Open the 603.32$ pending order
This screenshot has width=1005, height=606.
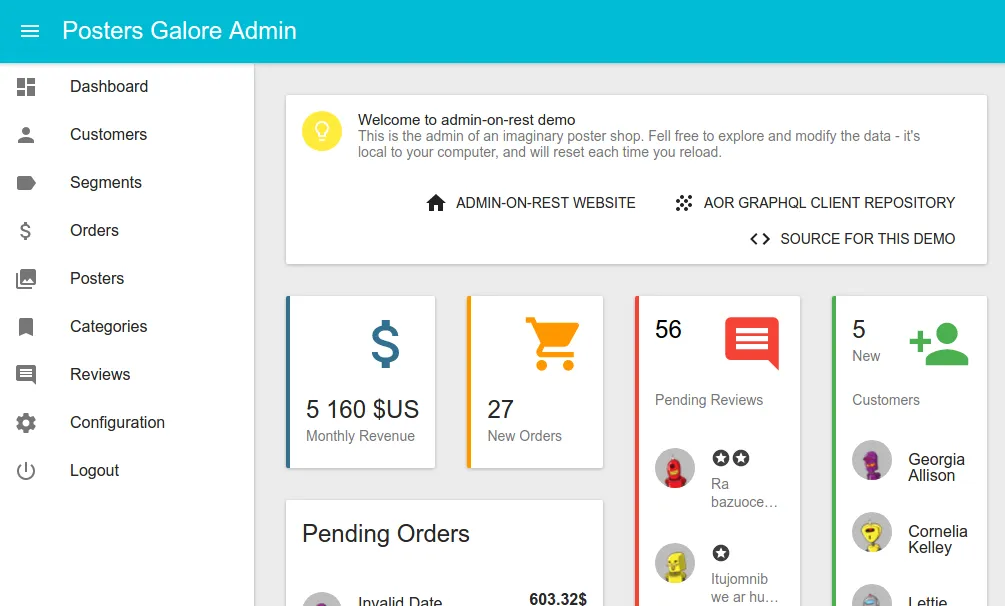pyautogui.click(x=557, y=598)
